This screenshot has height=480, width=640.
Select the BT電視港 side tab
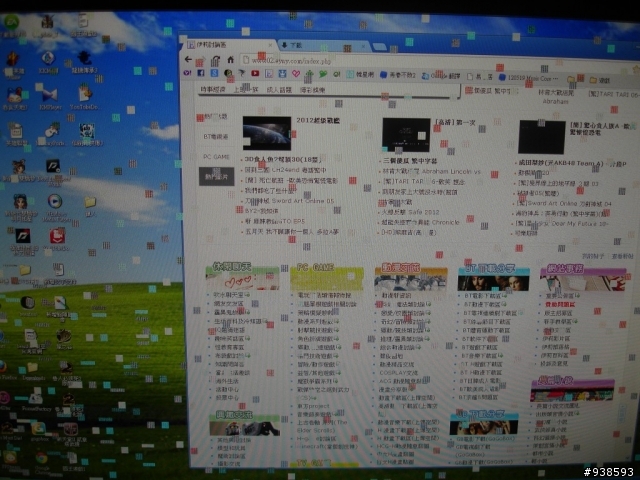[x=216, y=137]
